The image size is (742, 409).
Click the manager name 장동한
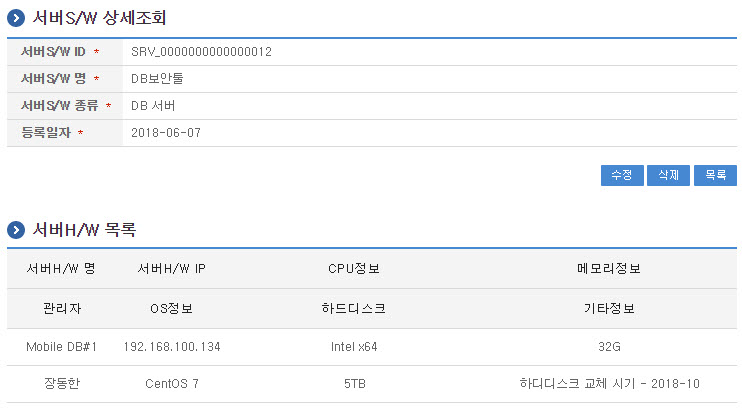pos(61,383)
